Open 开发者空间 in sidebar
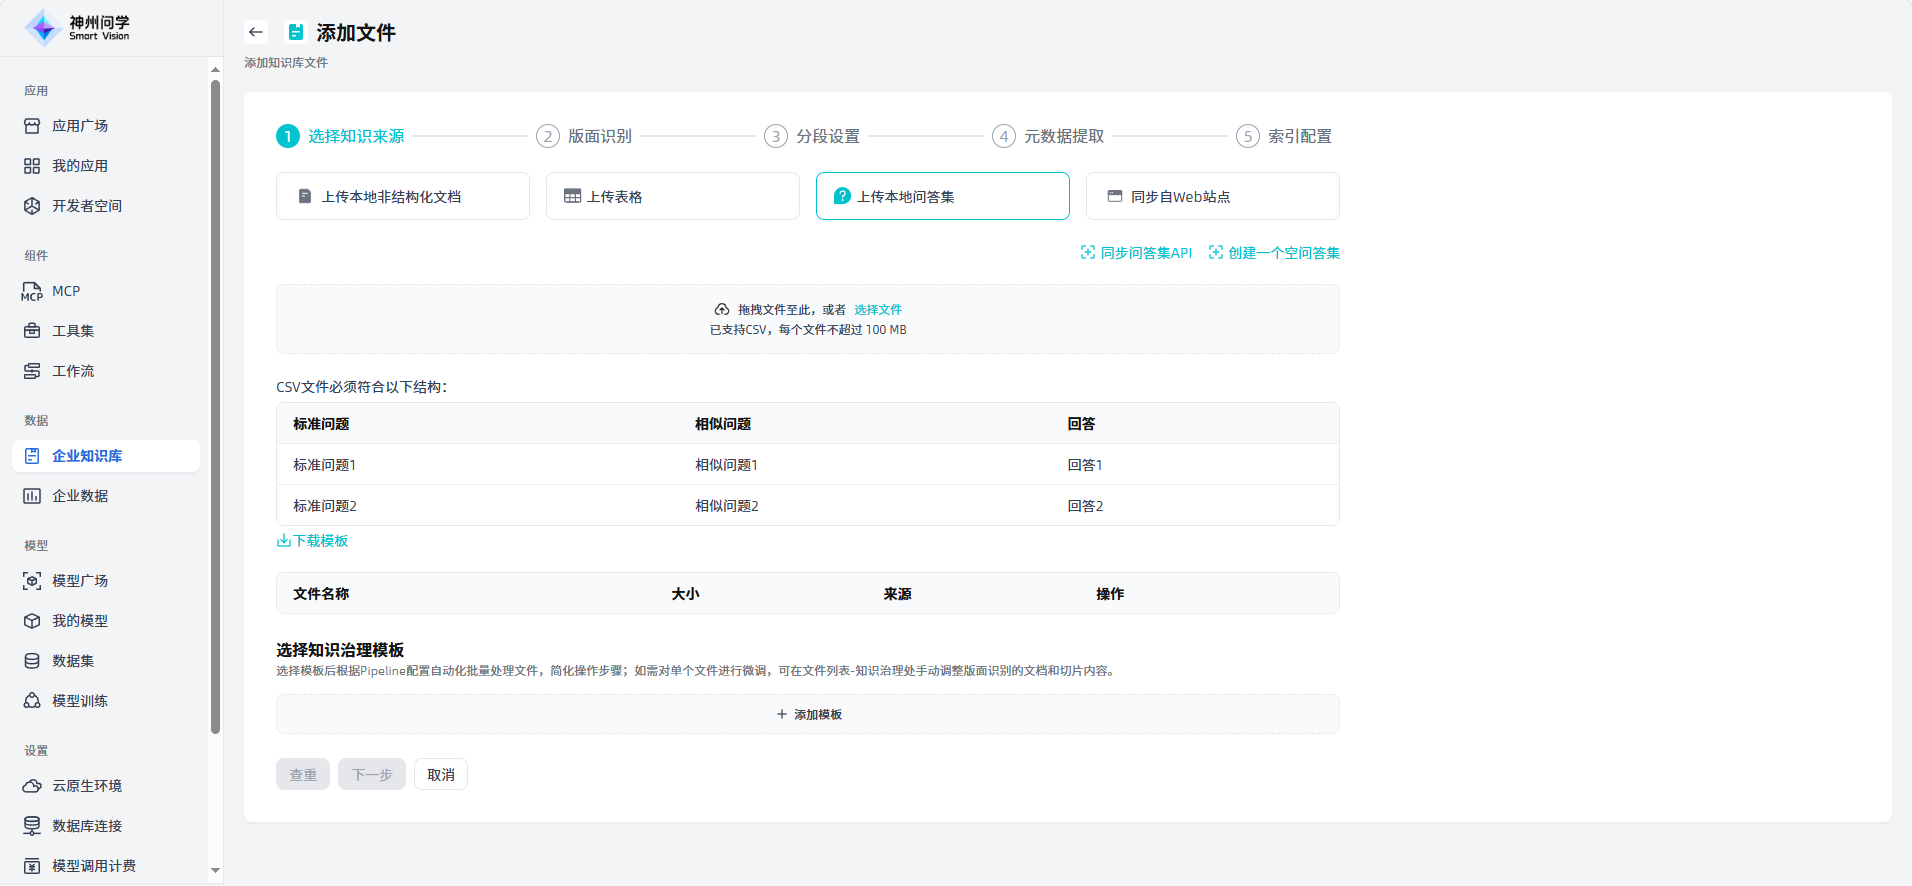 point(87,206)
